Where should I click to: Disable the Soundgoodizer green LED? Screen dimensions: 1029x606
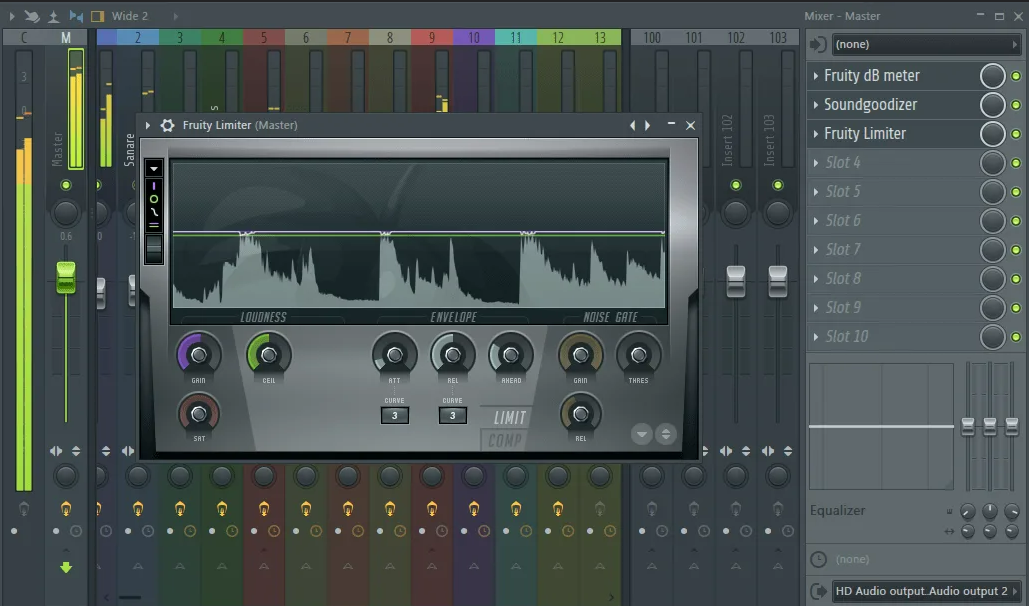coord(1016,105)
